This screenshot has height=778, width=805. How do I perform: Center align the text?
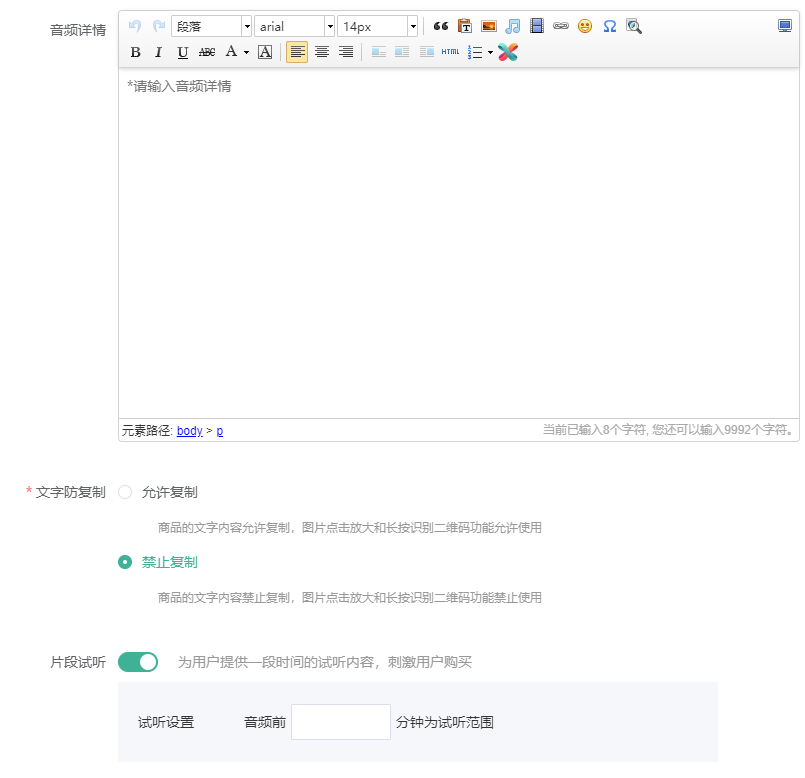322,52
